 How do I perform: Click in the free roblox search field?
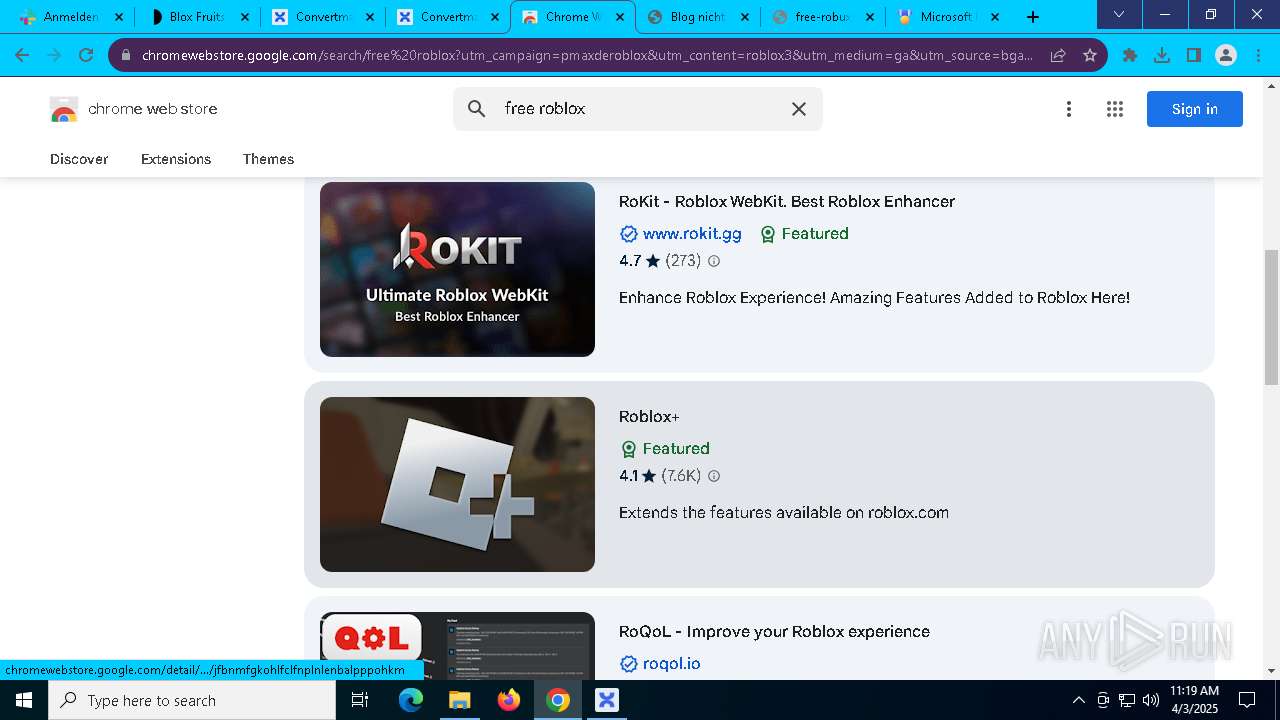pyautogui.click(x=638, y=109)
